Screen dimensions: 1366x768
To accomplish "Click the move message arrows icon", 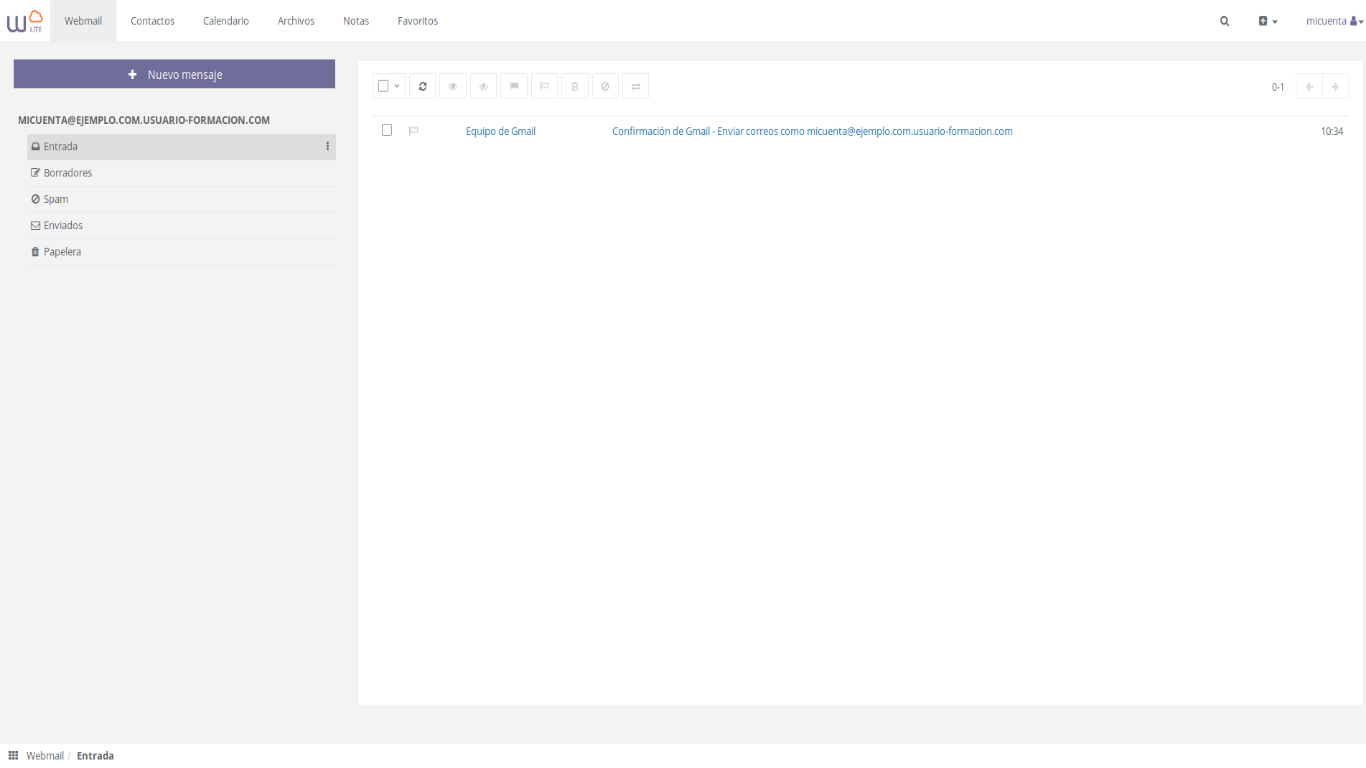I will click(635, 87).
